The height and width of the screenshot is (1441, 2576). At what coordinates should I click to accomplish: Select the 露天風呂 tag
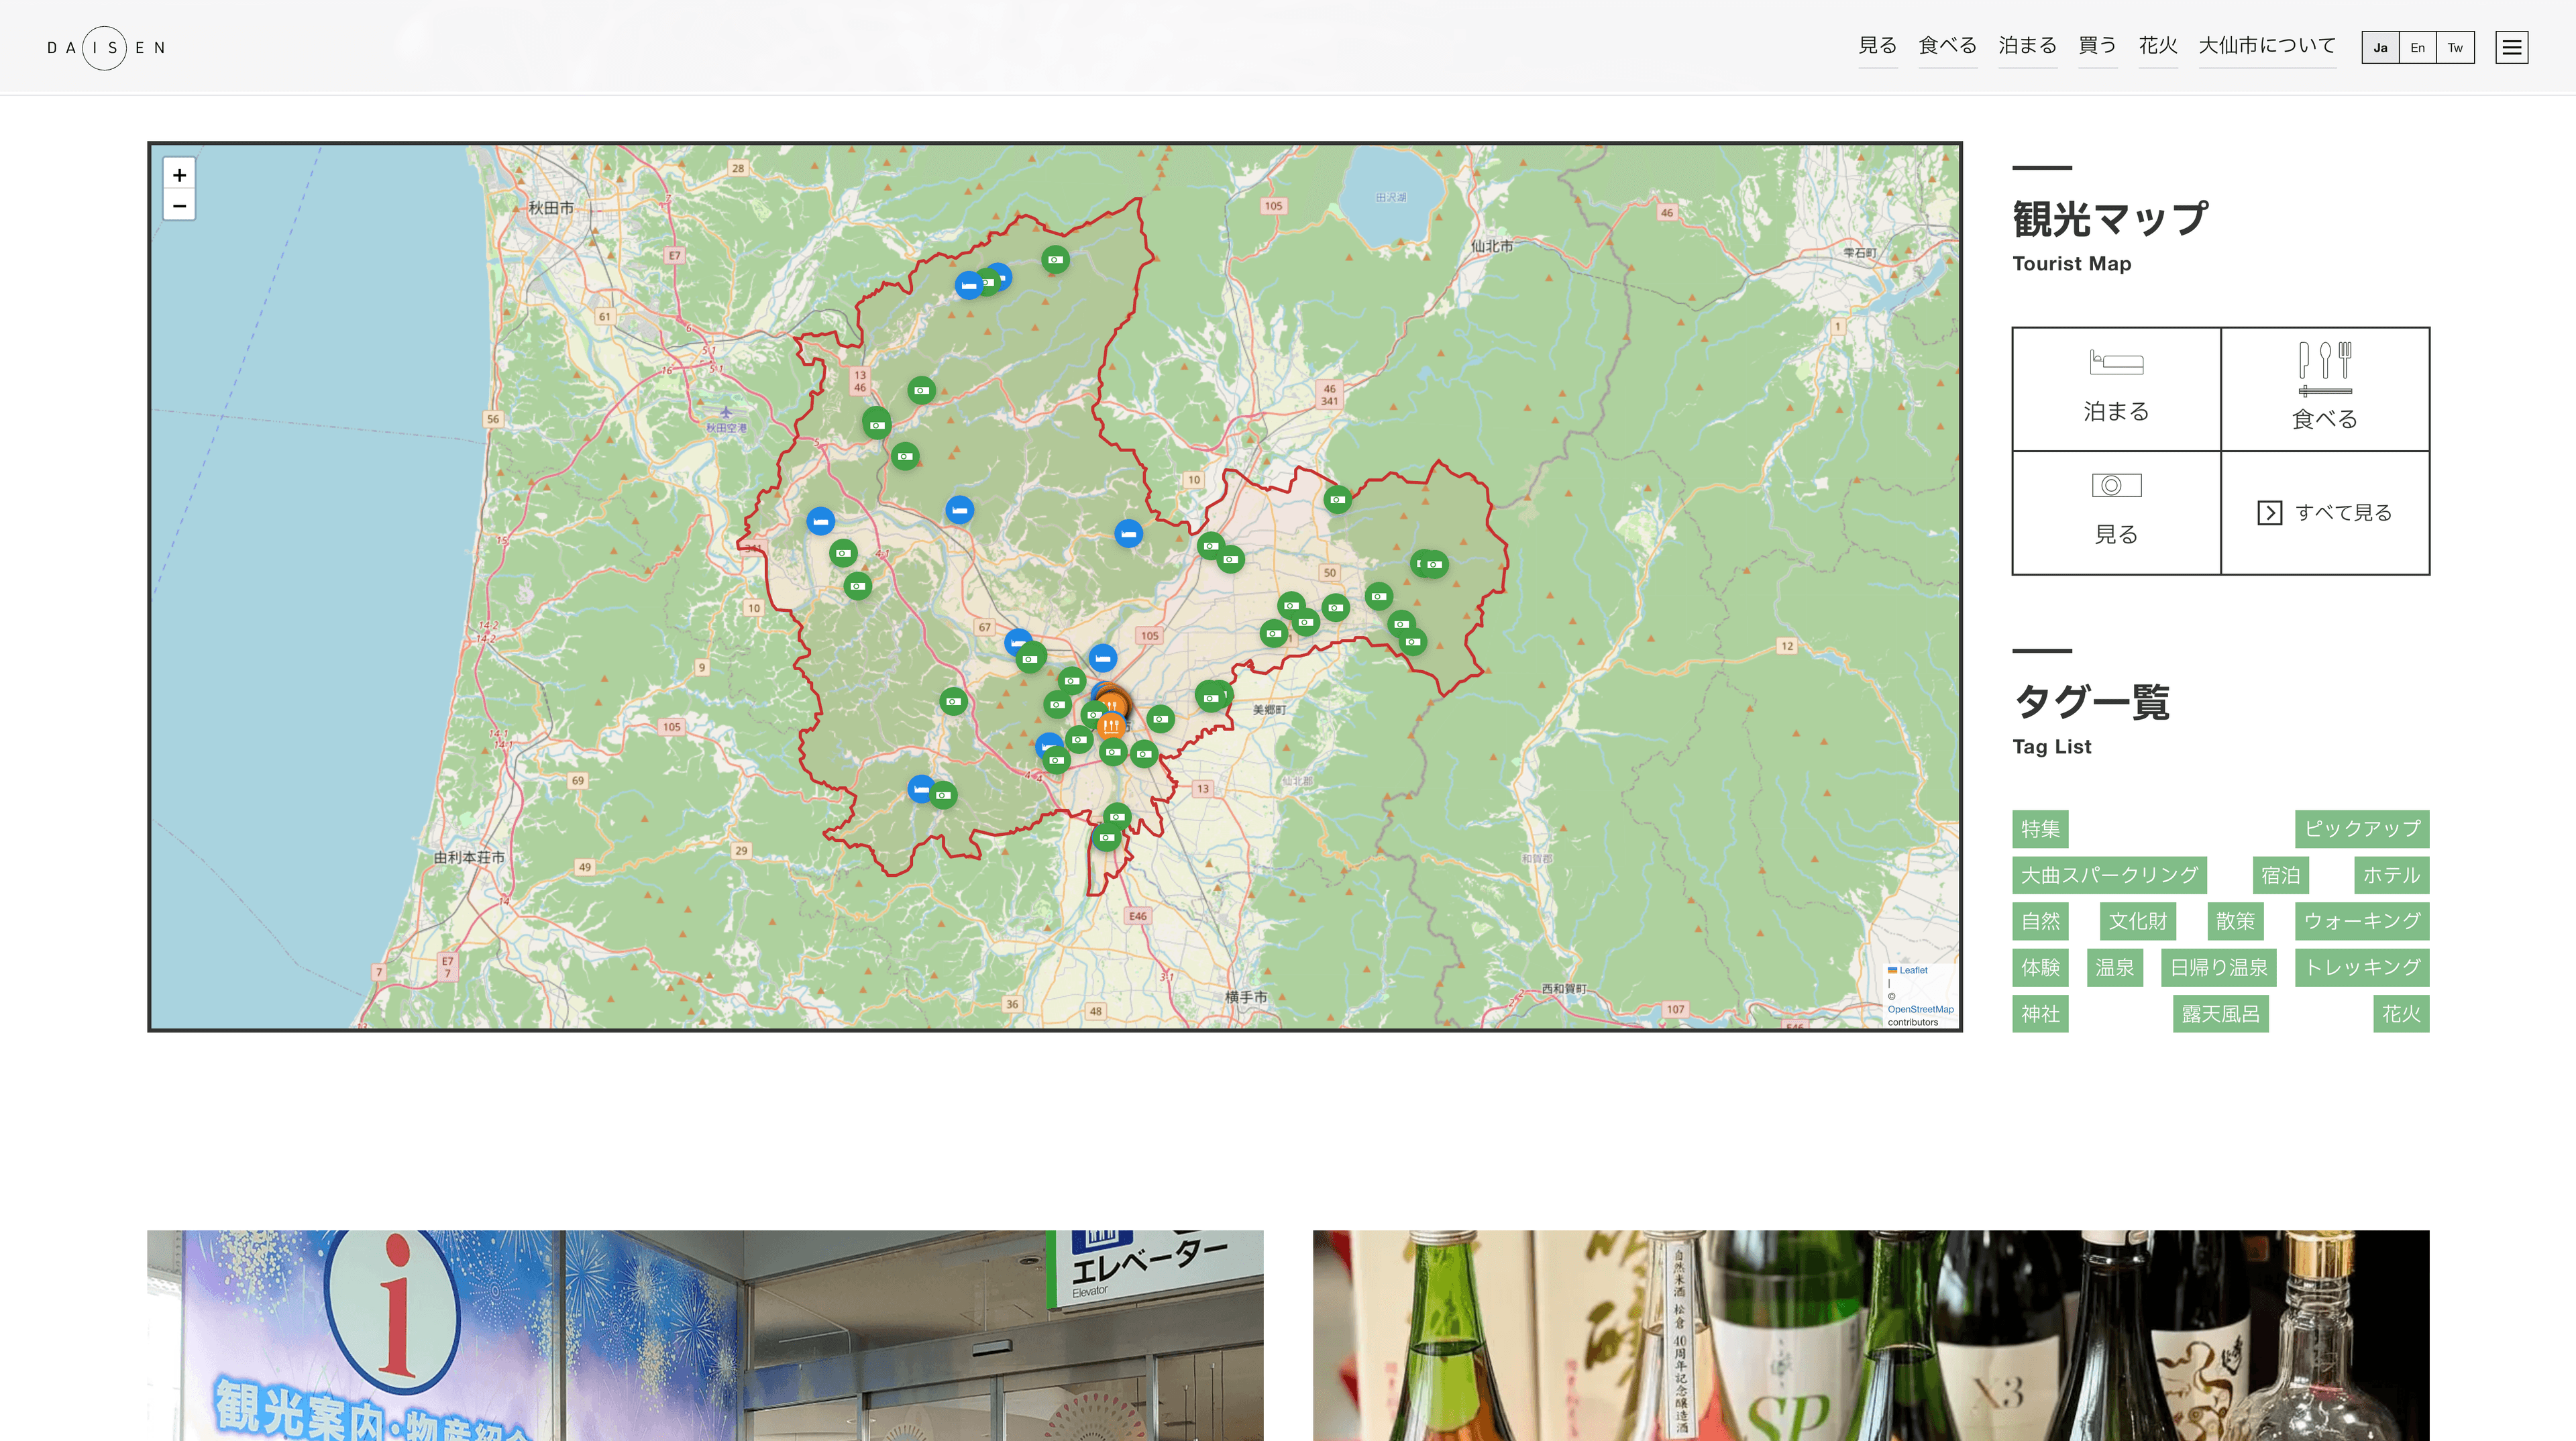tap(2220, 1014)
